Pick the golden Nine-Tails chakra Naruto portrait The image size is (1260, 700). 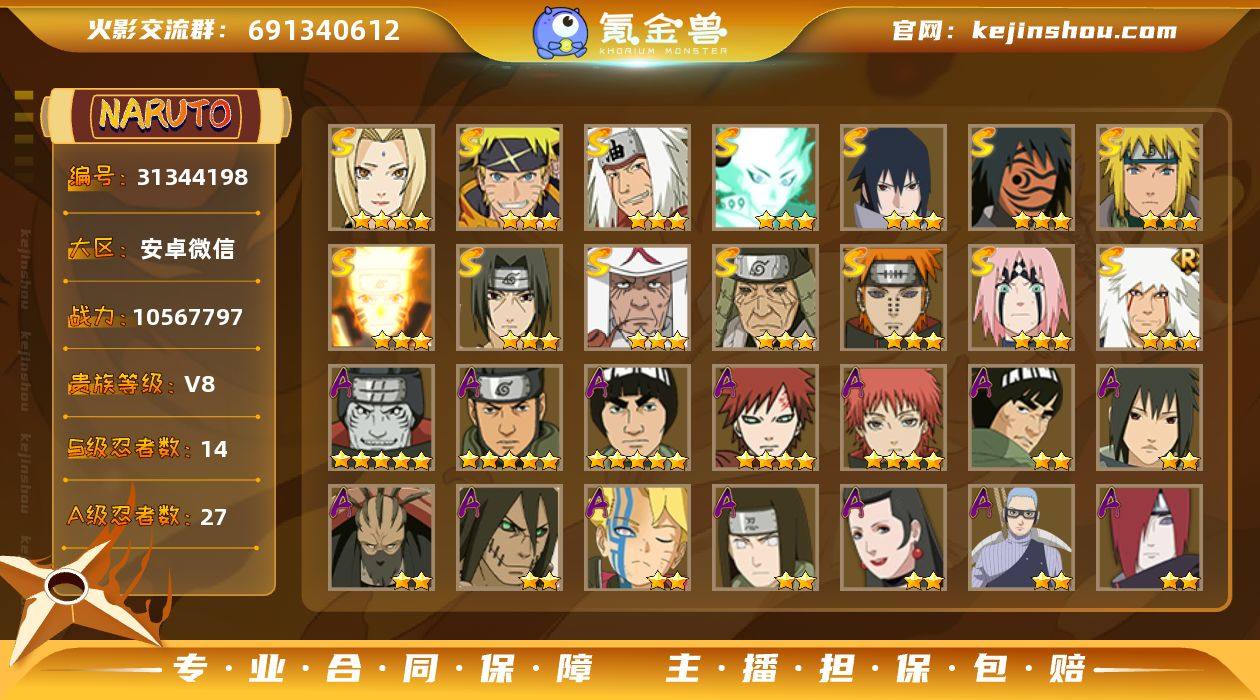click(x=382, y=298)
